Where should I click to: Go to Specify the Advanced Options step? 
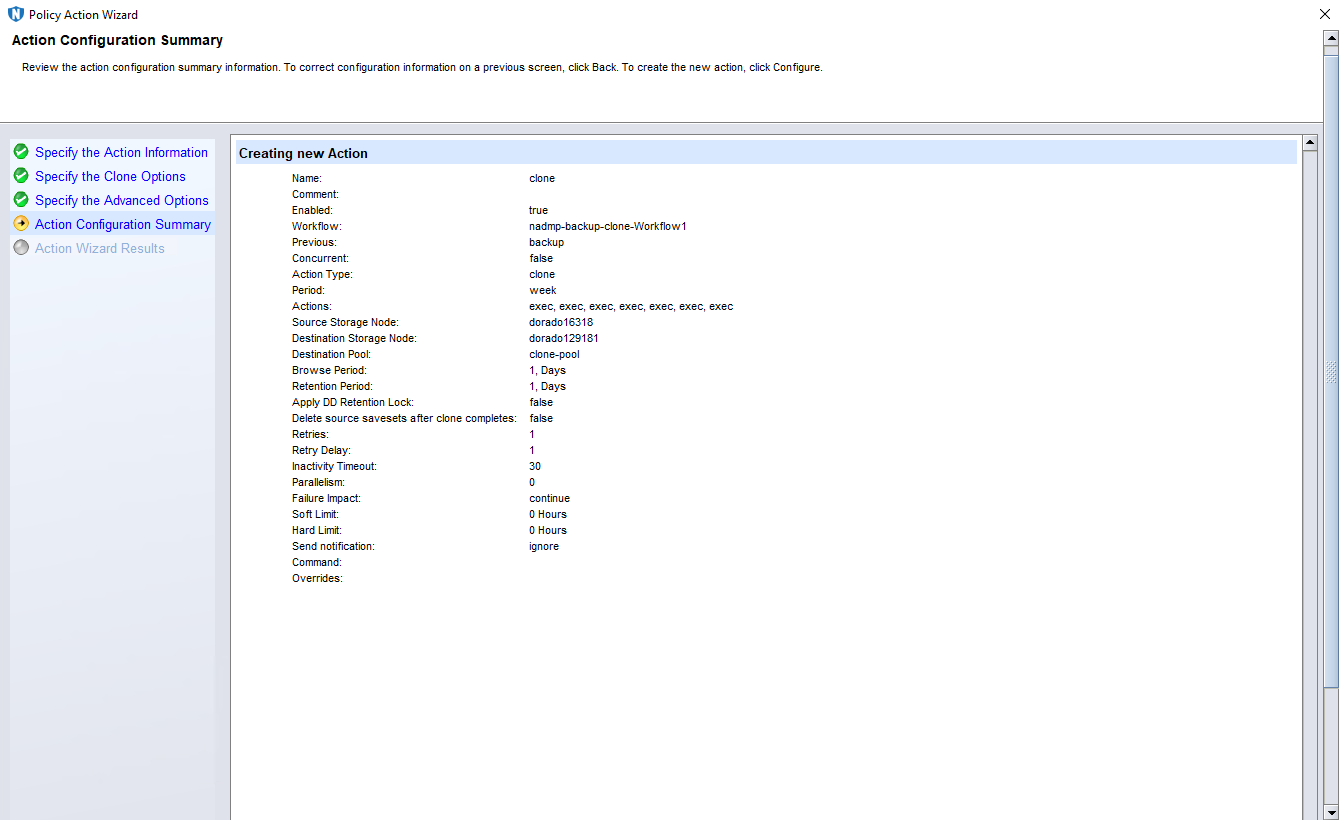pyautogui.click(x=122, y=200)
